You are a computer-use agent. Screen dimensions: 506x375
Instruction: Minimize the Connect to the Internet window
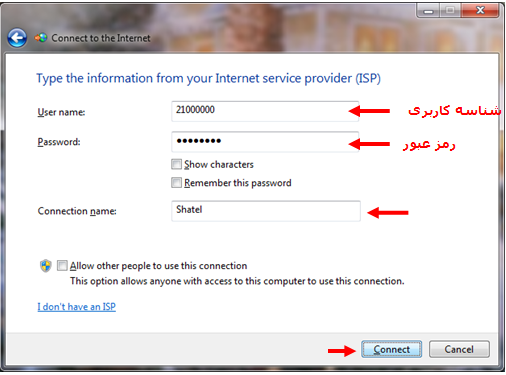click(x=428, y=11)
